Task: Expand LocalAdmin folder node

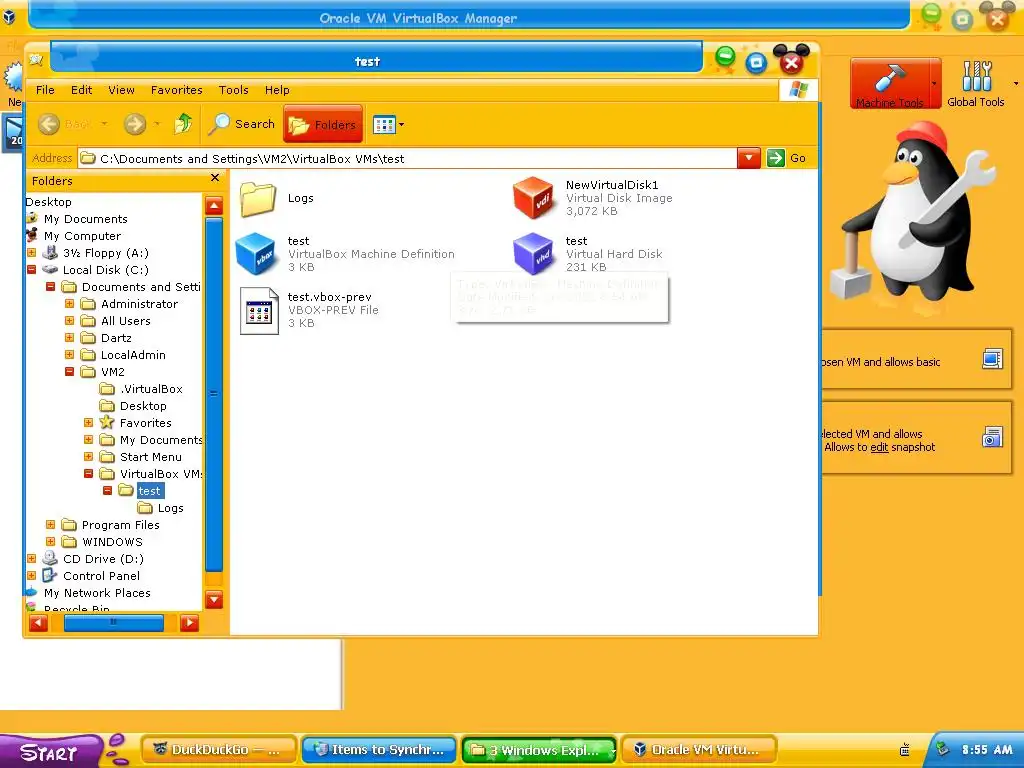Action: (69, 355)
